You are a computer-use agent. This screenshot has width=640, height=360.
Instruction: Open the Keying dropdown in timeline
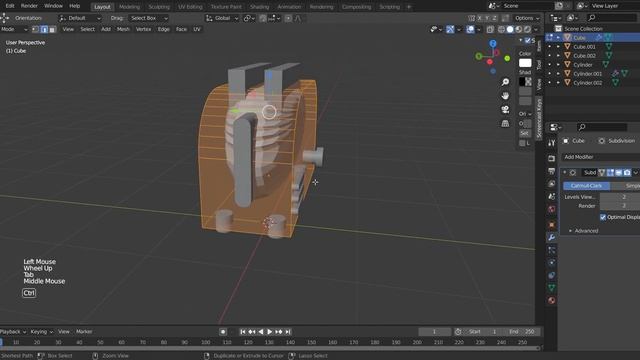(x=42, y=331)
